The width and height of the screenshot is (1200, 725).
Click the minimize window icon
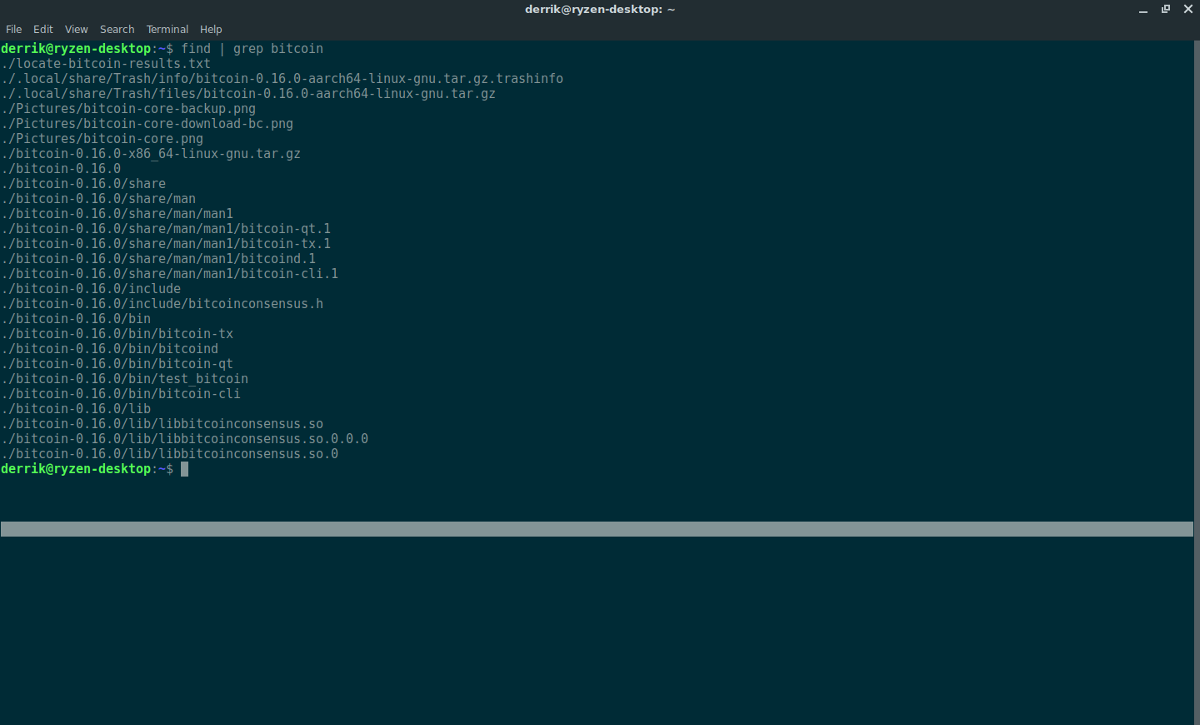(1141, 8)
